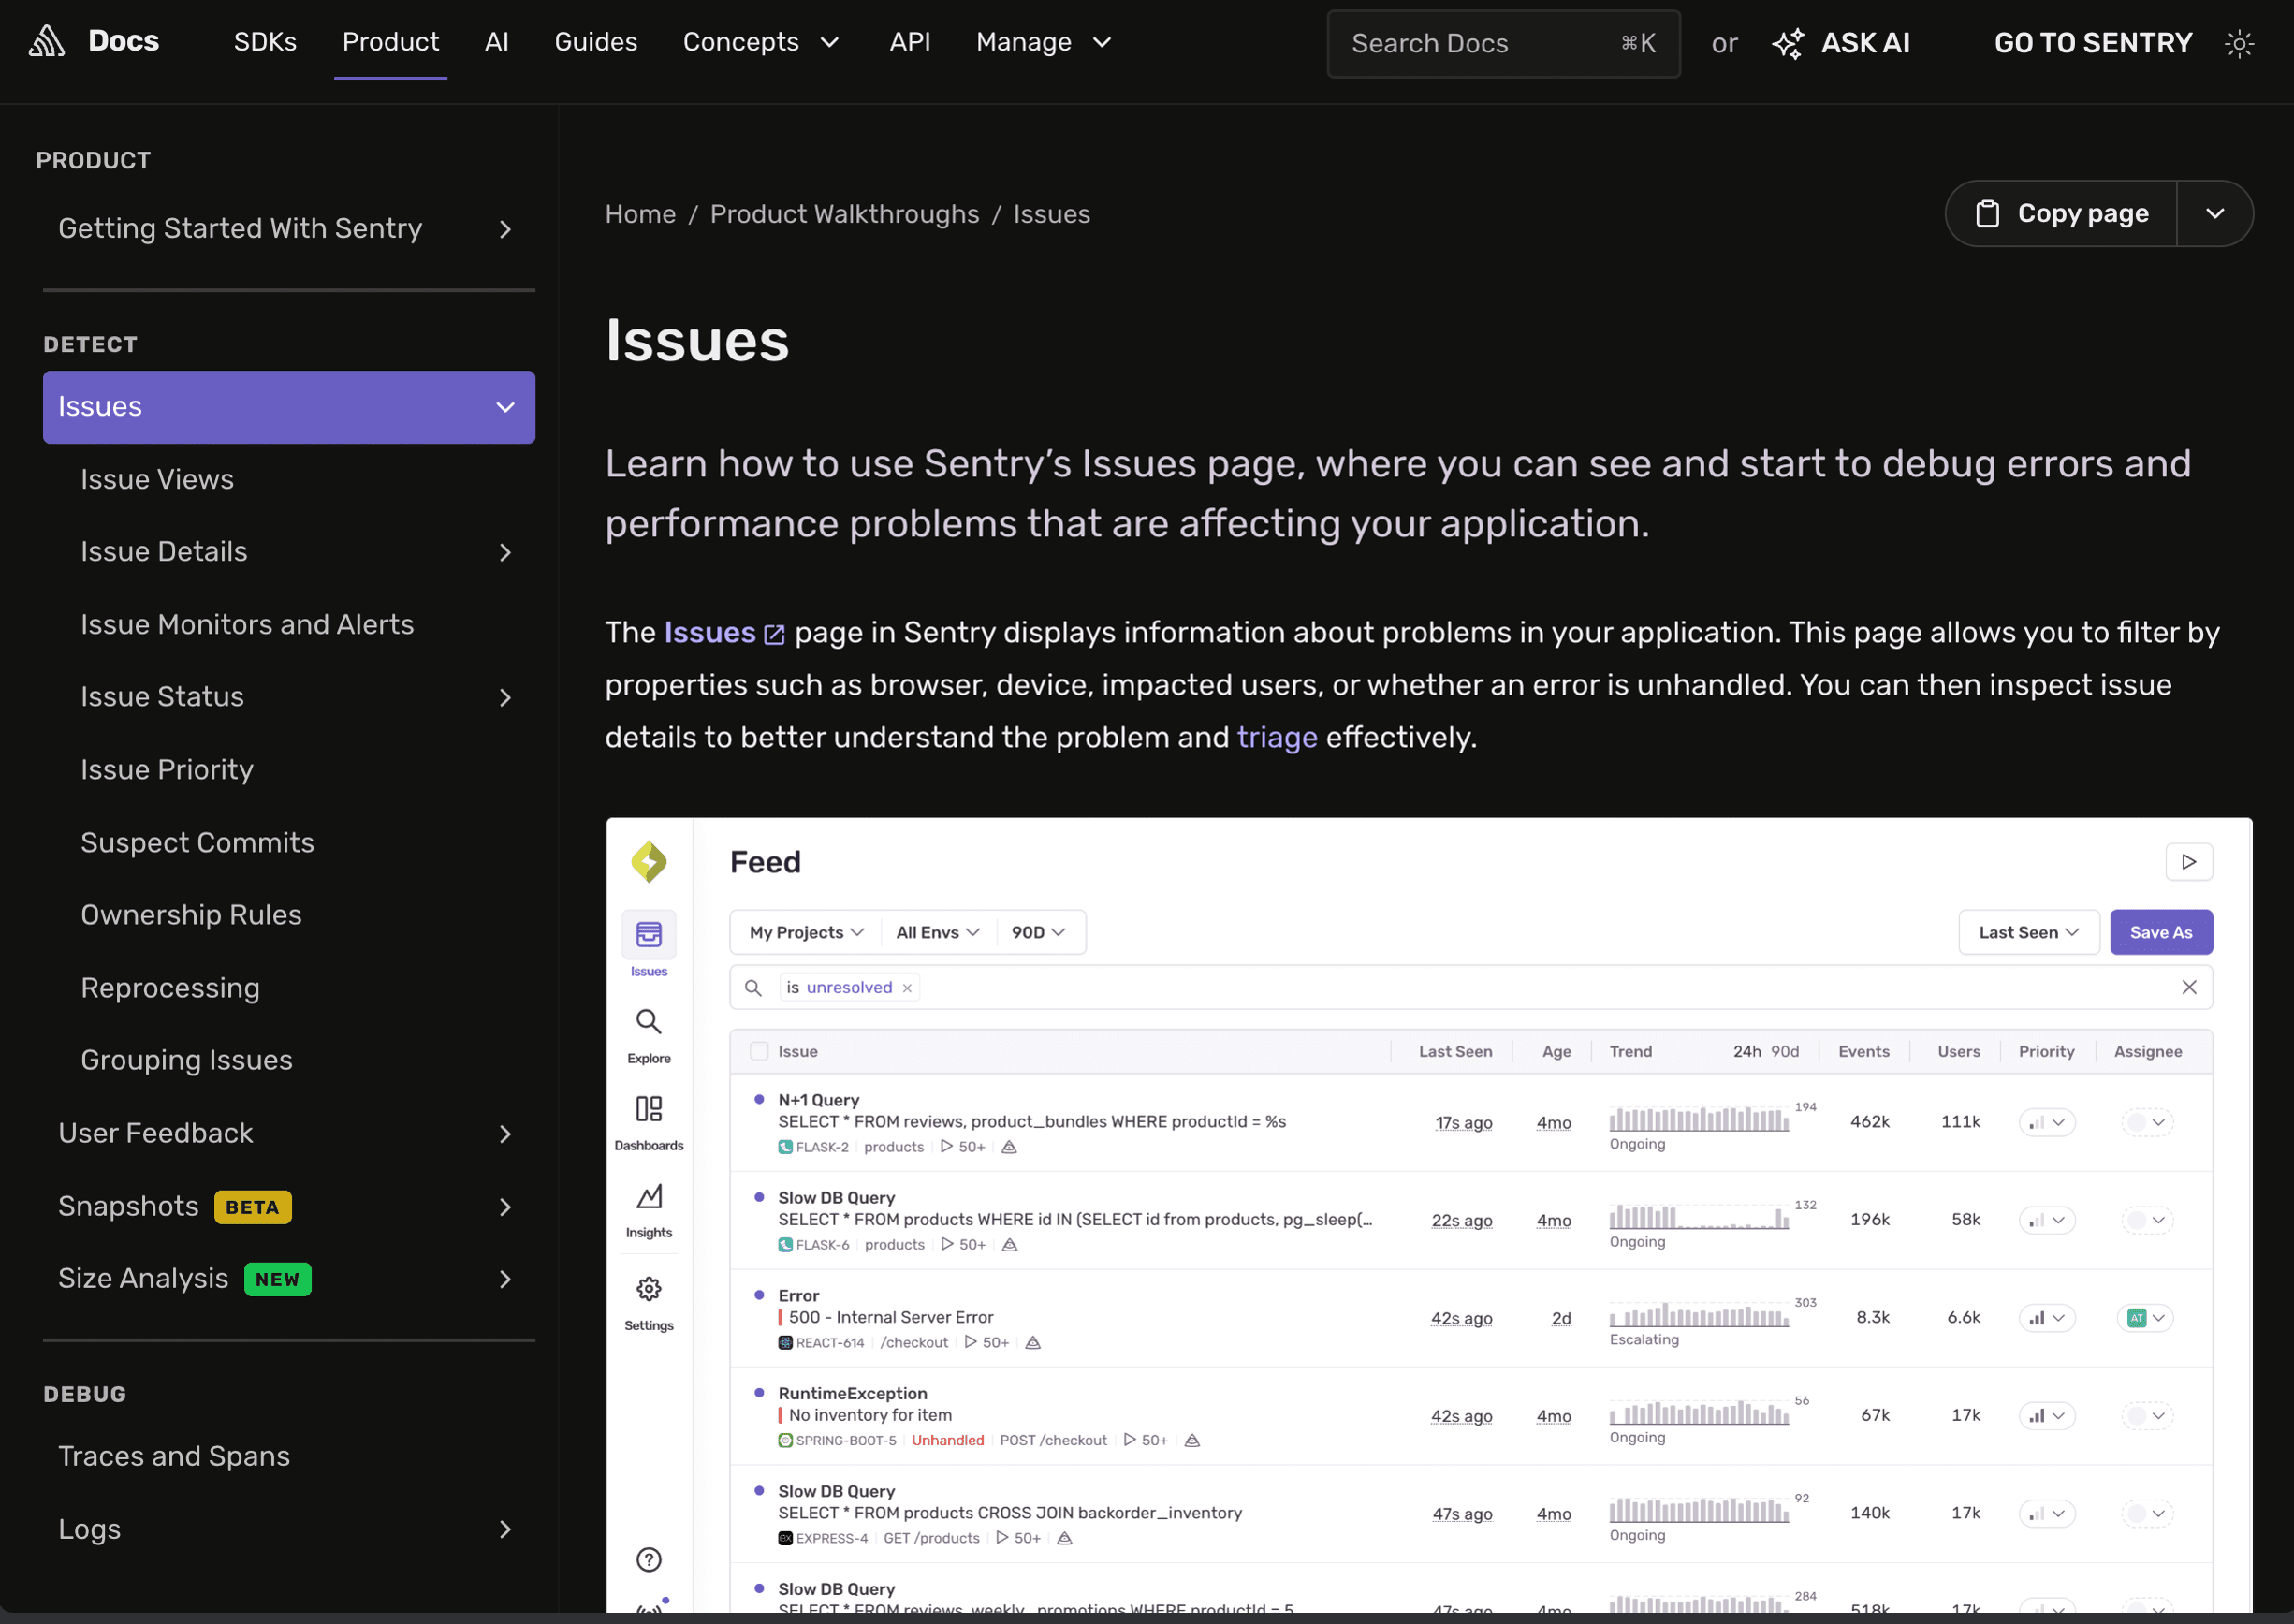
Task: Click the help question mark icon
Action: click(x=649, y=1559)
